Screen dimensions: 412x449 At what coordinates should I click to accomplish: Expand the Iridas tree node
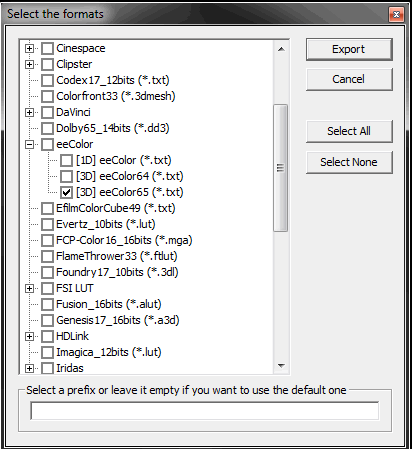[x=29, y=368]
